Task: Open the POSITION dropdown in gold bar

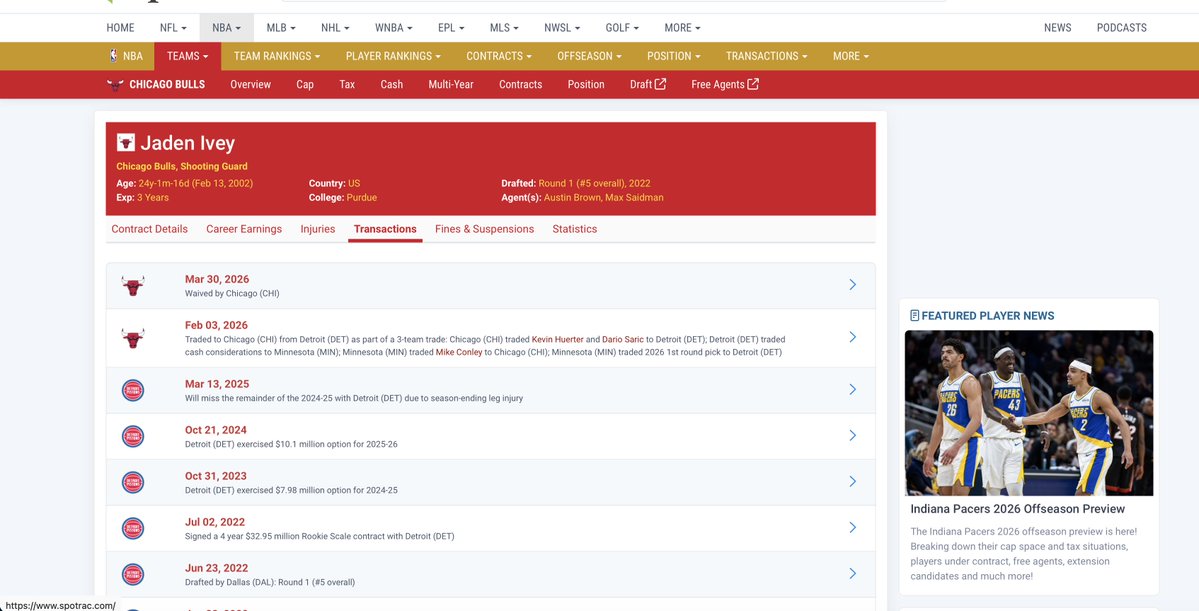Action: pos(674,56)
